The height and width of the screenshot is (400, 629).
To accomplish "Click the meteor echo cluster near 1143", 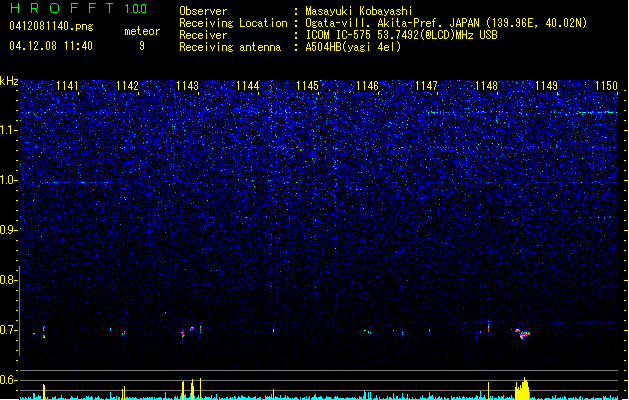I will (191, 331).
